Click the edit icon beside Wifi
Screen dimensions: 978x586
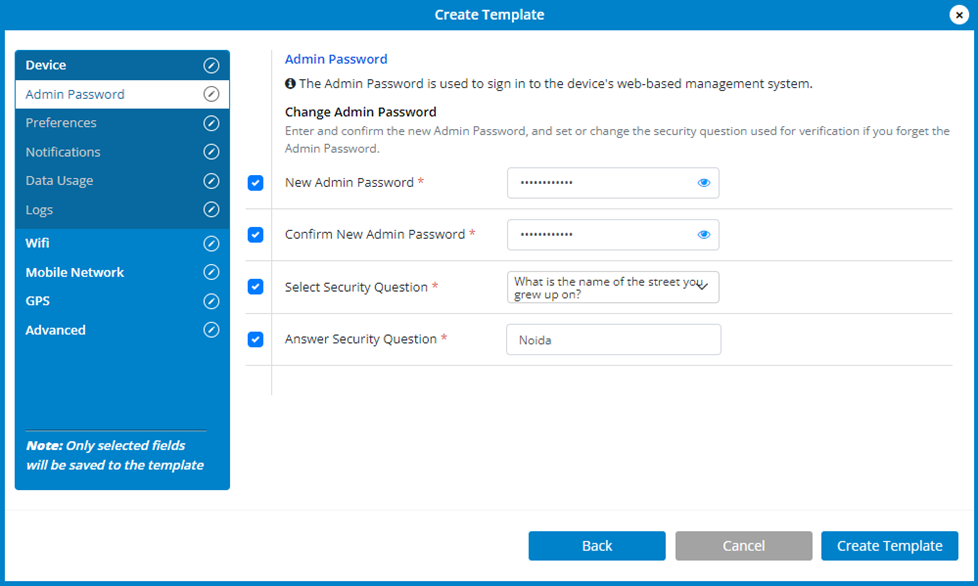pyautogui.click(x=211, y=243)
